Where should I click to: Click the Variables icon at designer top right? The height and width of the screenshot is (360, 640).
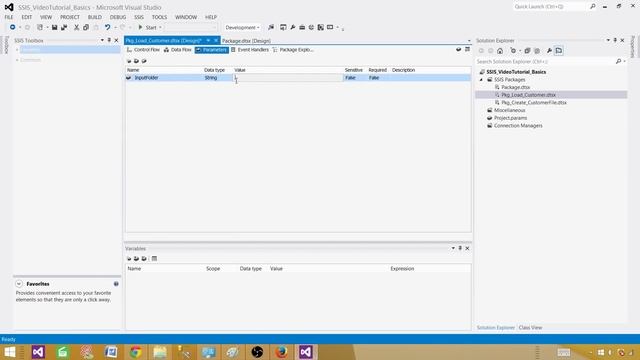459,49
